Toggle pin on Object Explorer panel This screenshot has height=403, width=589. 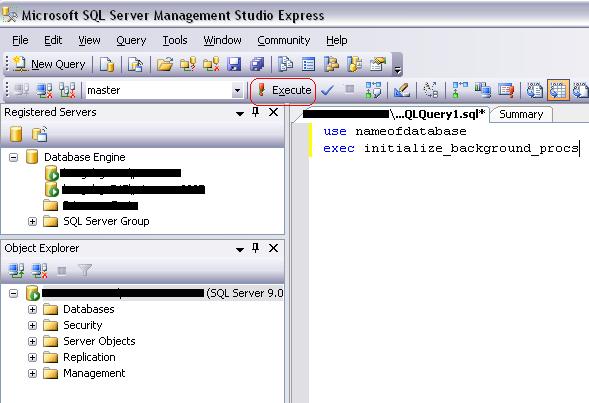click(255, 248)
